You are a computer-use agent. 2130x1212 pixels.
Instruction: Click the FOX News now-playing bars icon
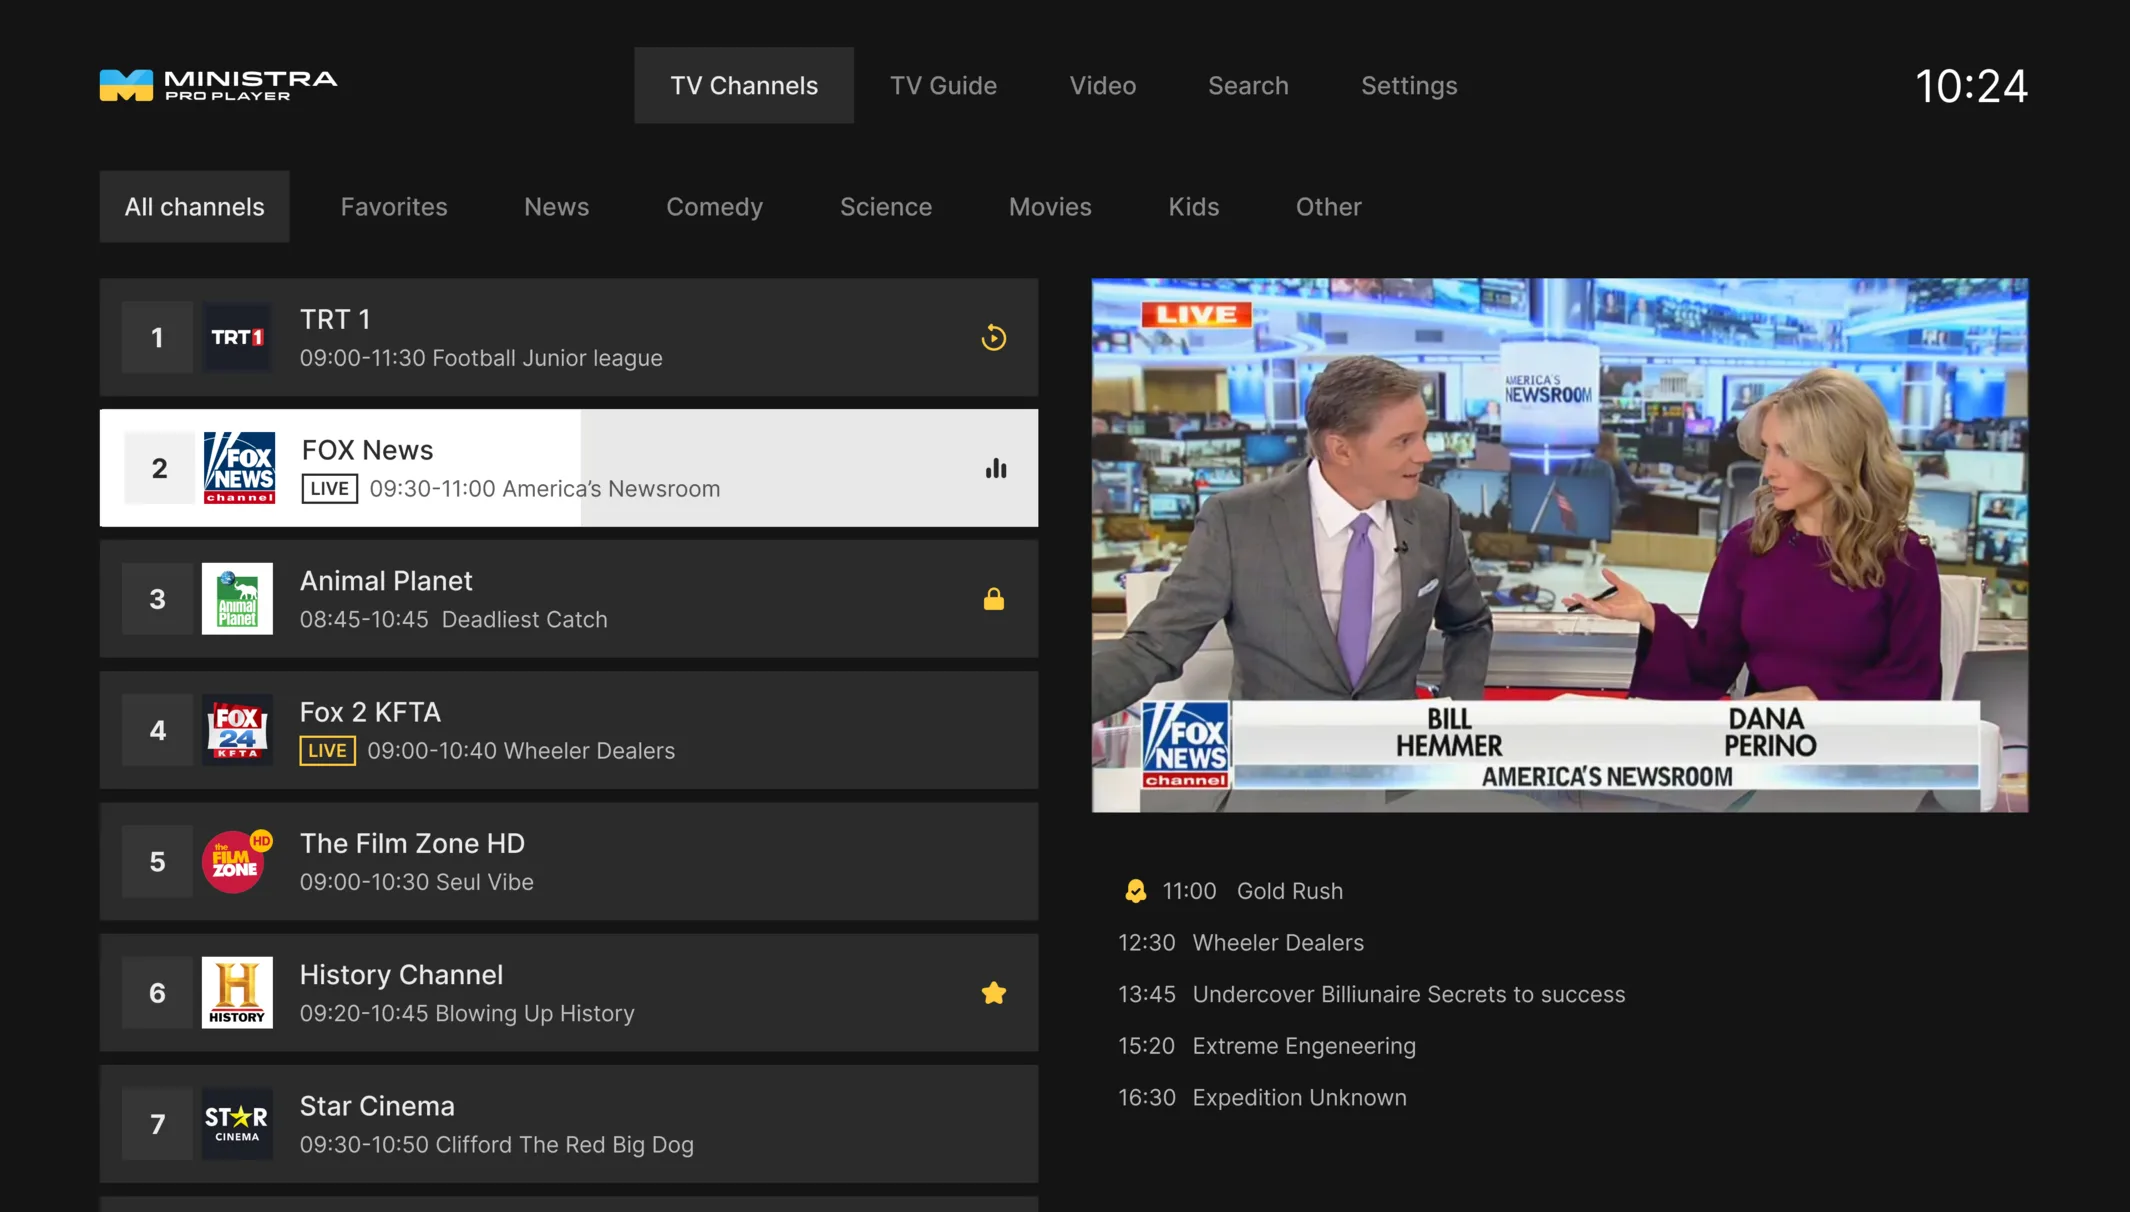pyautogui.click(x=996, y=468)
